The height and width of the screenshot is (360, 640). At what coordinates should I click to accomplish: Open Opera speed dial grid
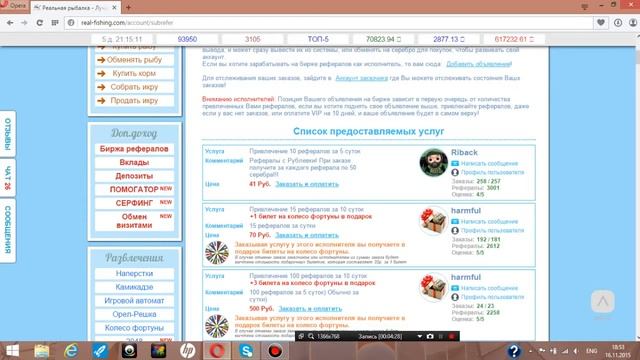pos(55,23)
